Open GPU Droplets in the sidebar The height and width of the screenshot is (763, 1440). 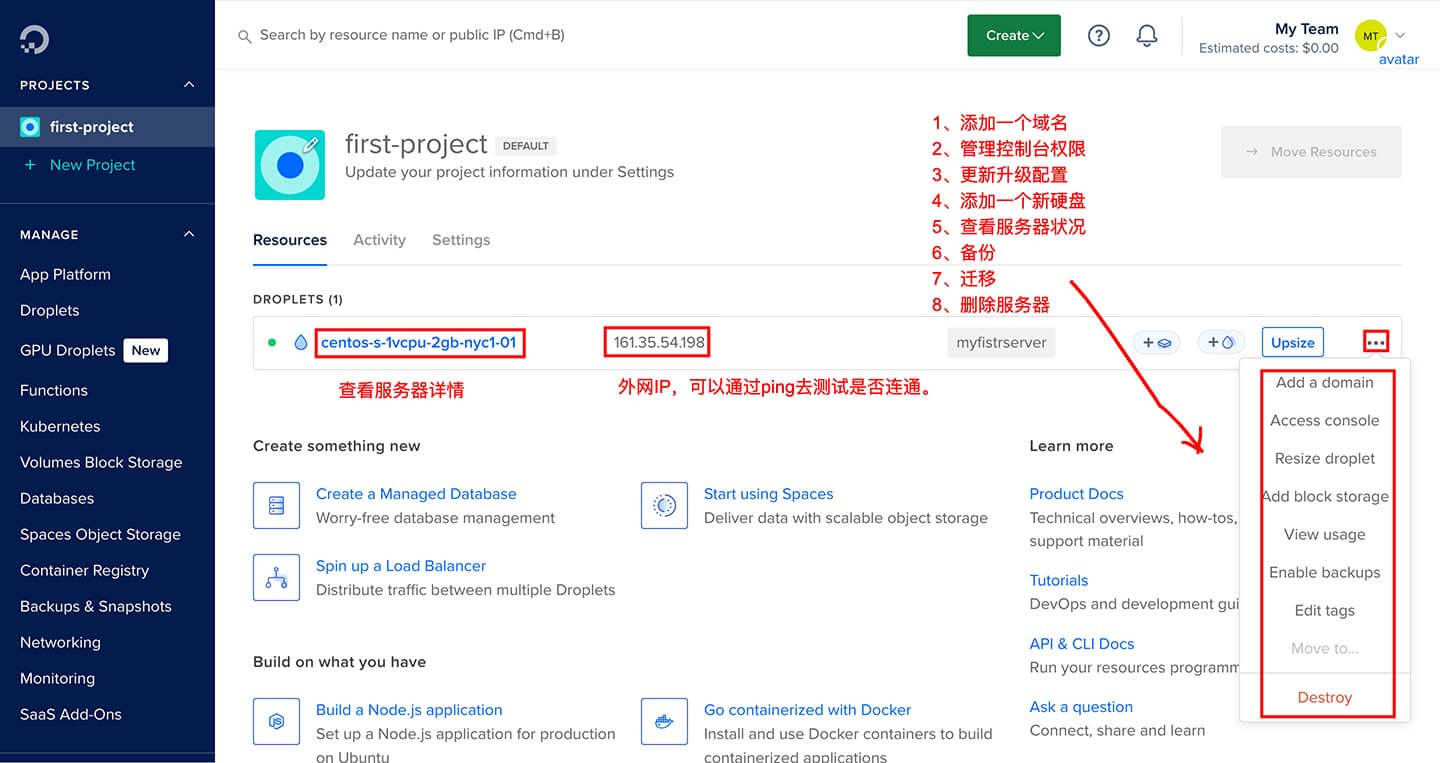tap(67, 350)
